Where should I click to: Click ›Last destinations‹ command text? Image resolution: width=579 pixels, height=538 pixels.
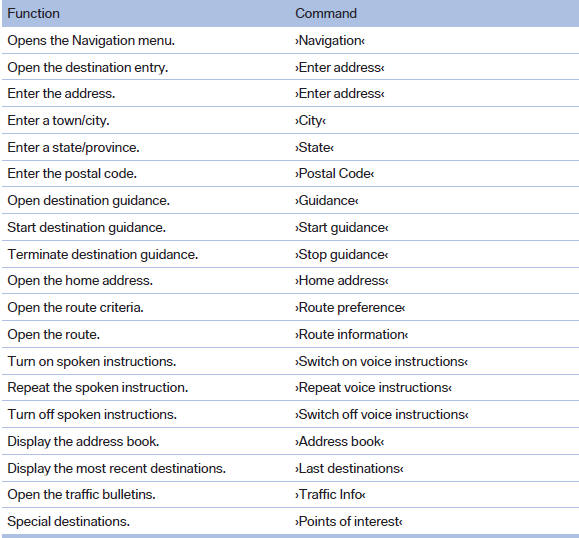coord(349,469)
